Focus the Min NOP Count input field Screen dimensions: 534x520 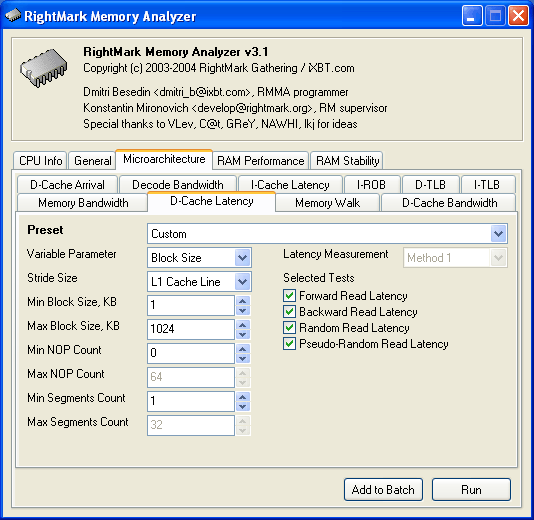[x=191, y=353]
